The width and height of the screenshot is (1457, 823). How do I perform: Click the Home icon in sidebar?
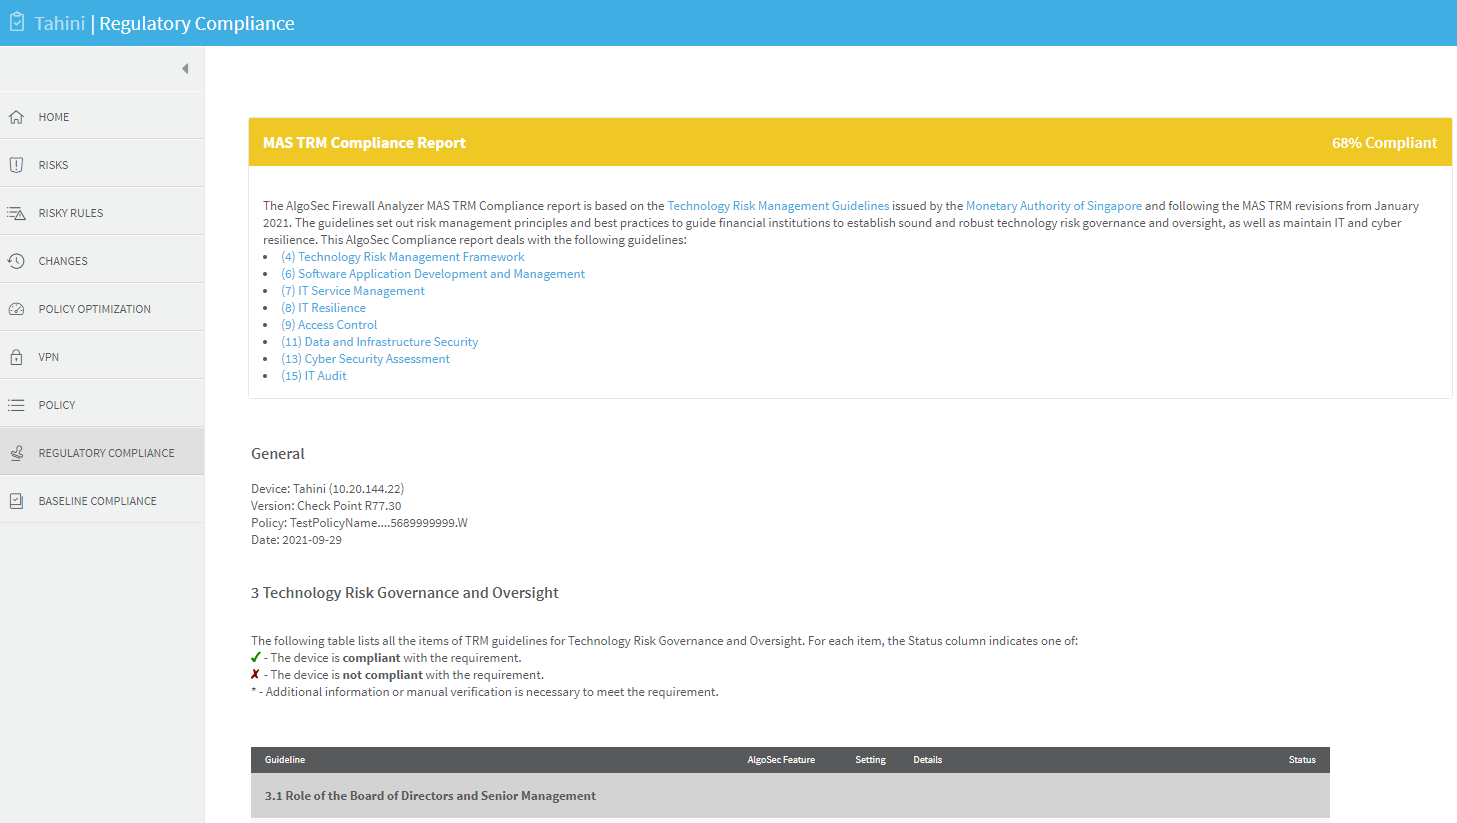click(x=16, y=117)
